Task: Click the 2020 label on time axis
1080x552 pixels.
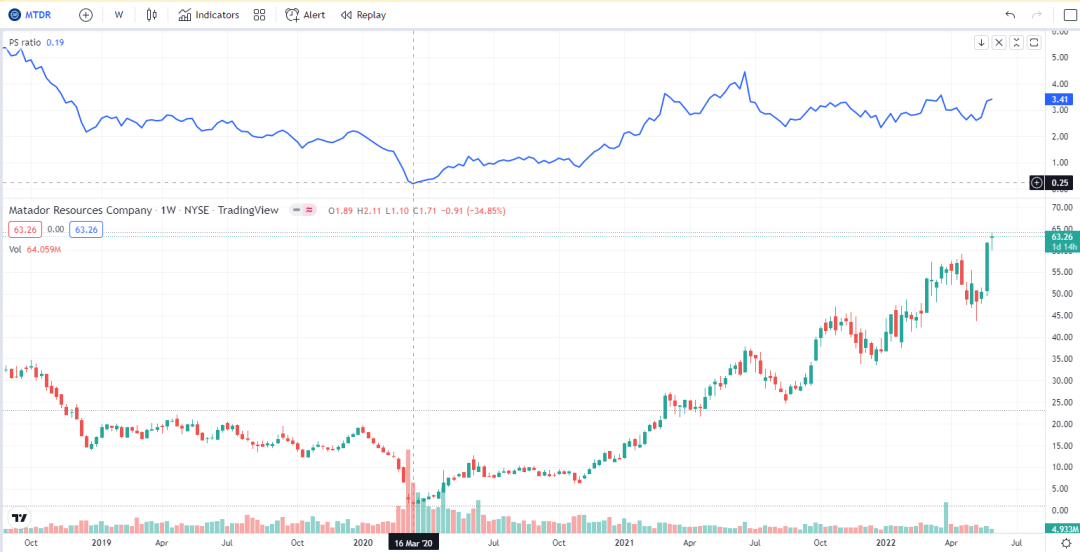Action: pyautogui.click(x=363, y=543)
